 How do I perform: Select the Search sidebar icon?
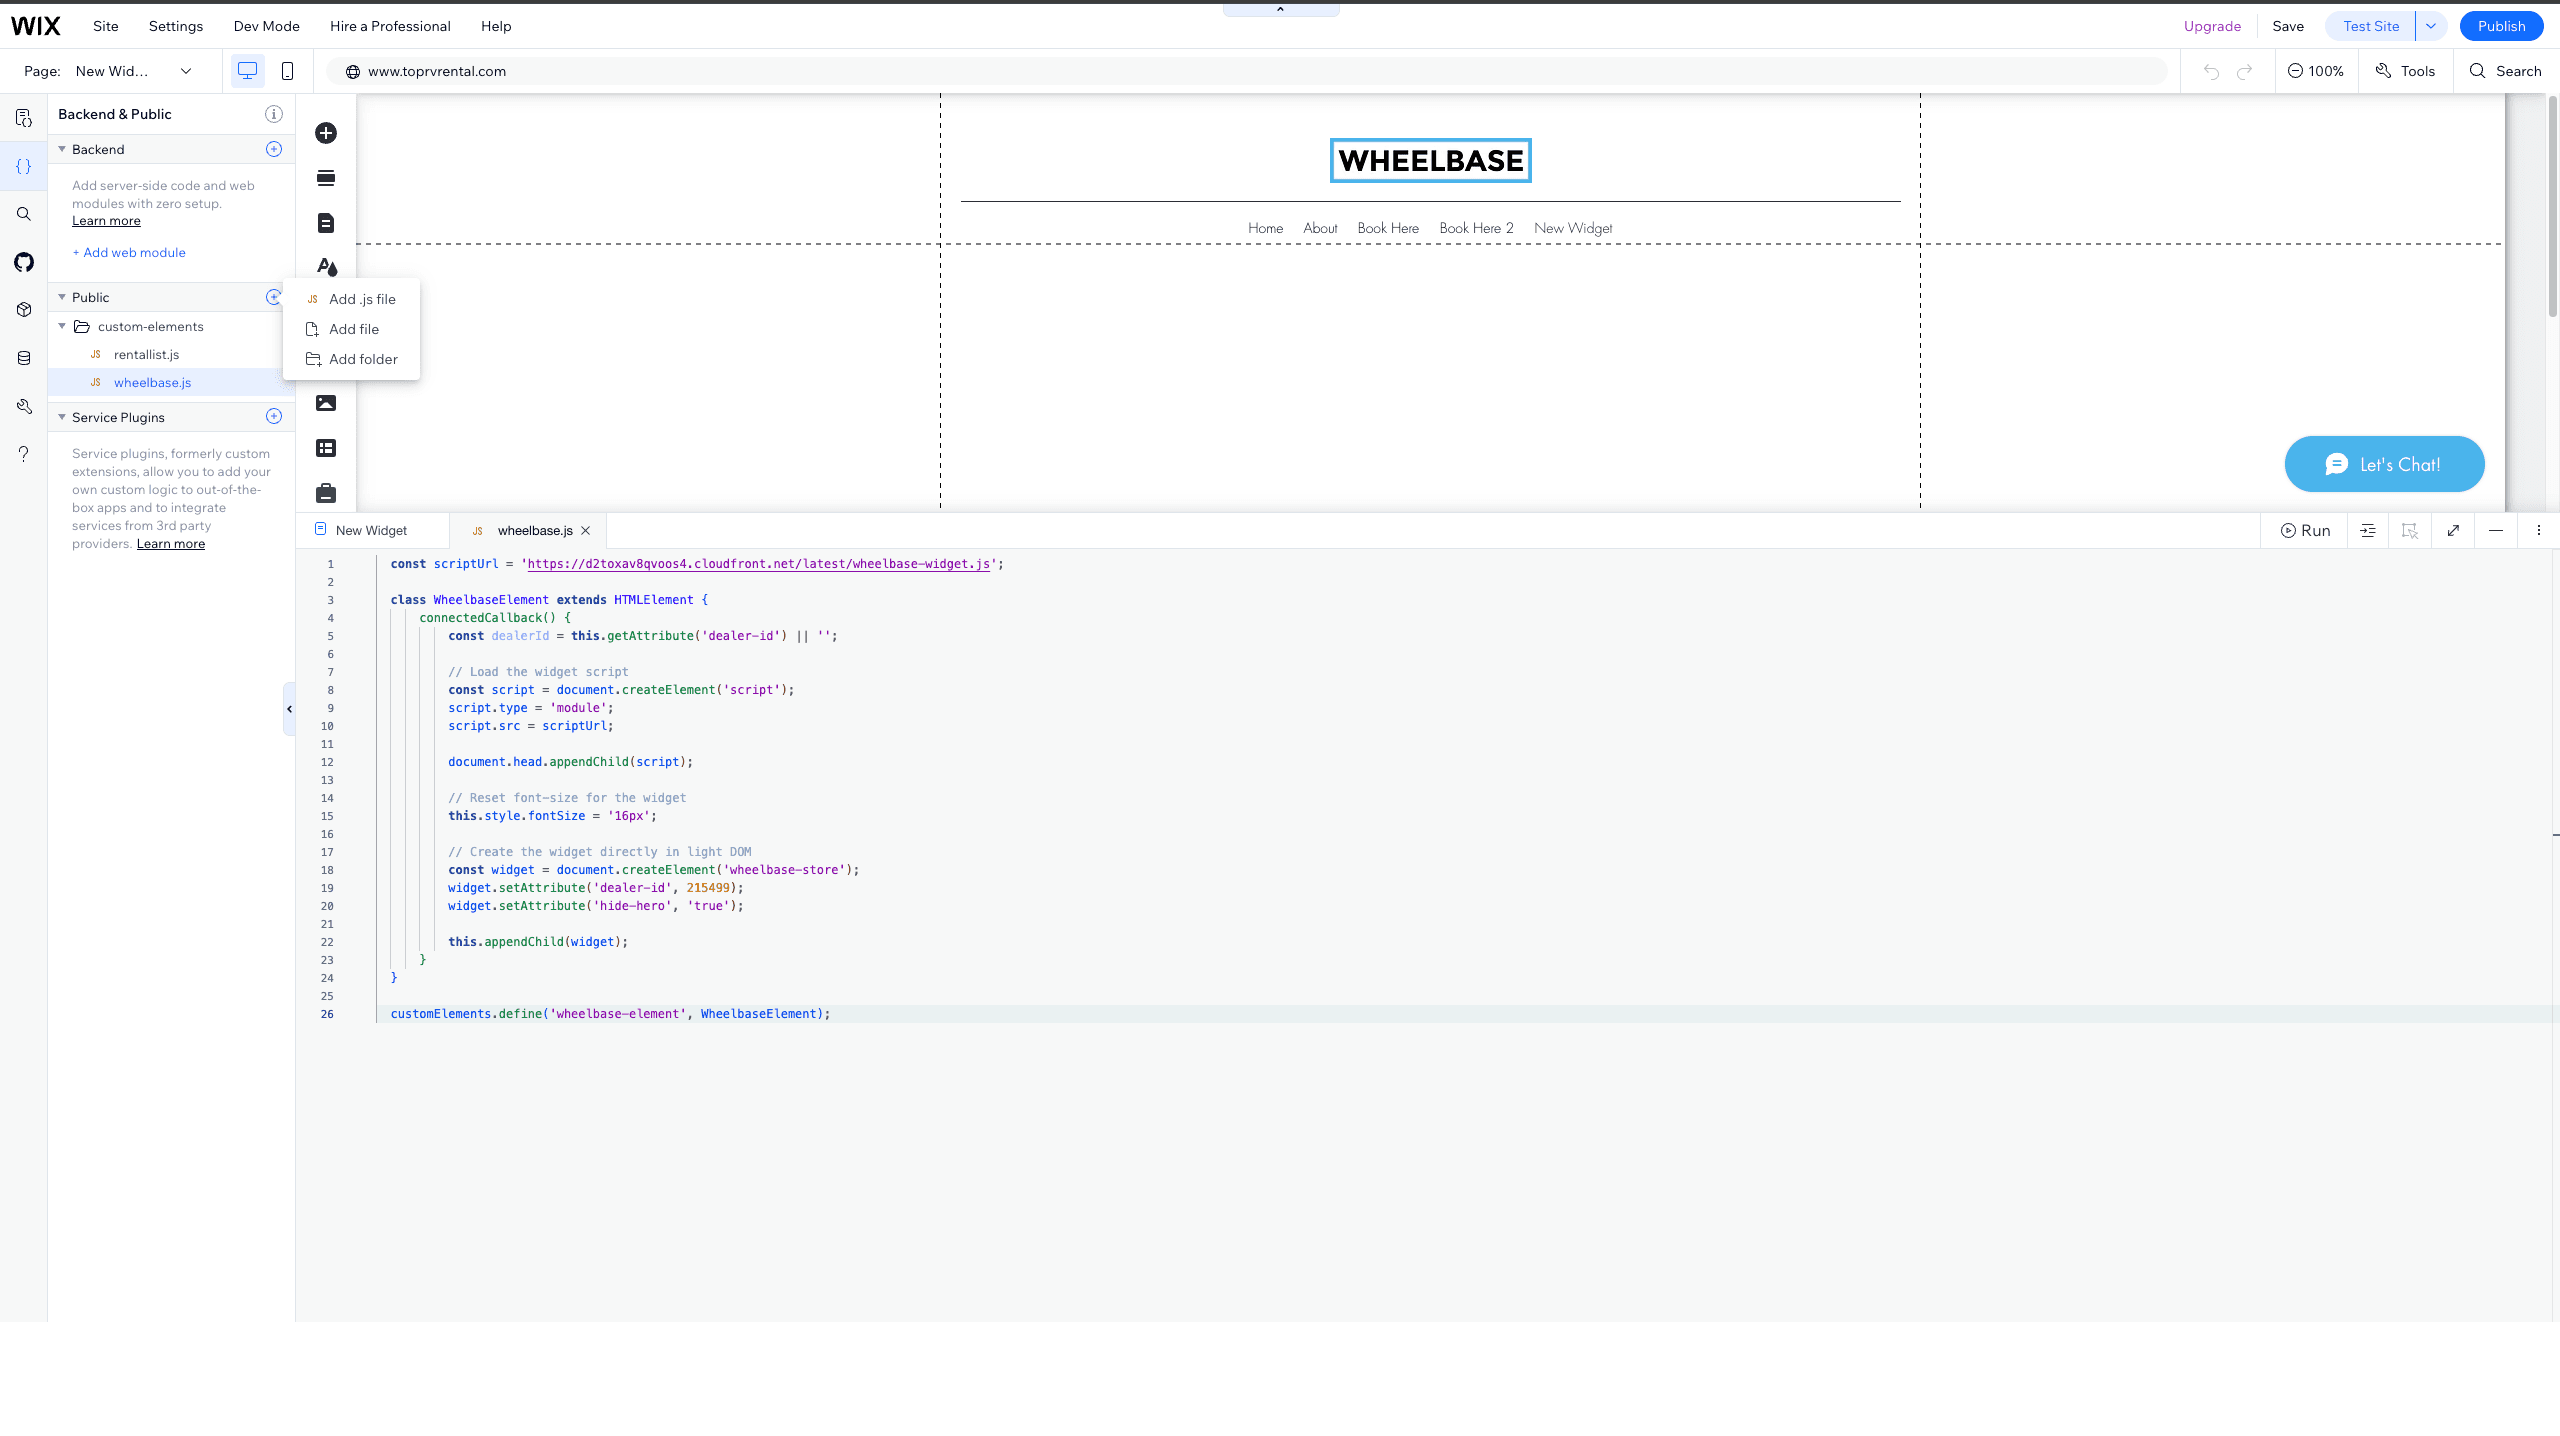23,213
